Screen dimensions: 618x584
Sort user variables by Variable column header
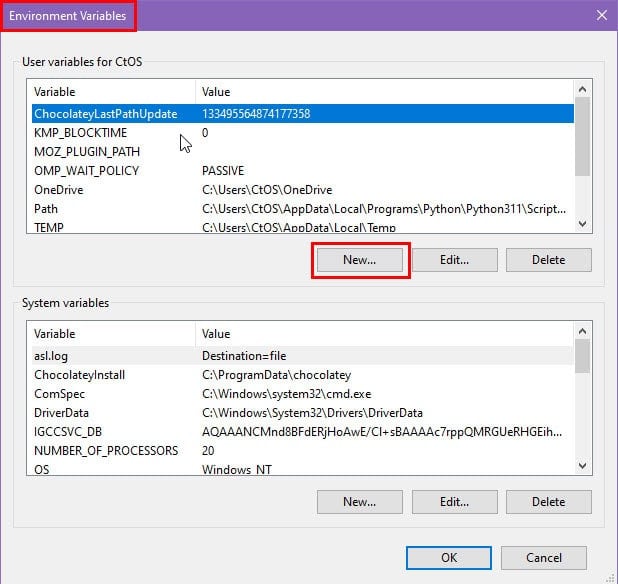(x=112, y=91)
